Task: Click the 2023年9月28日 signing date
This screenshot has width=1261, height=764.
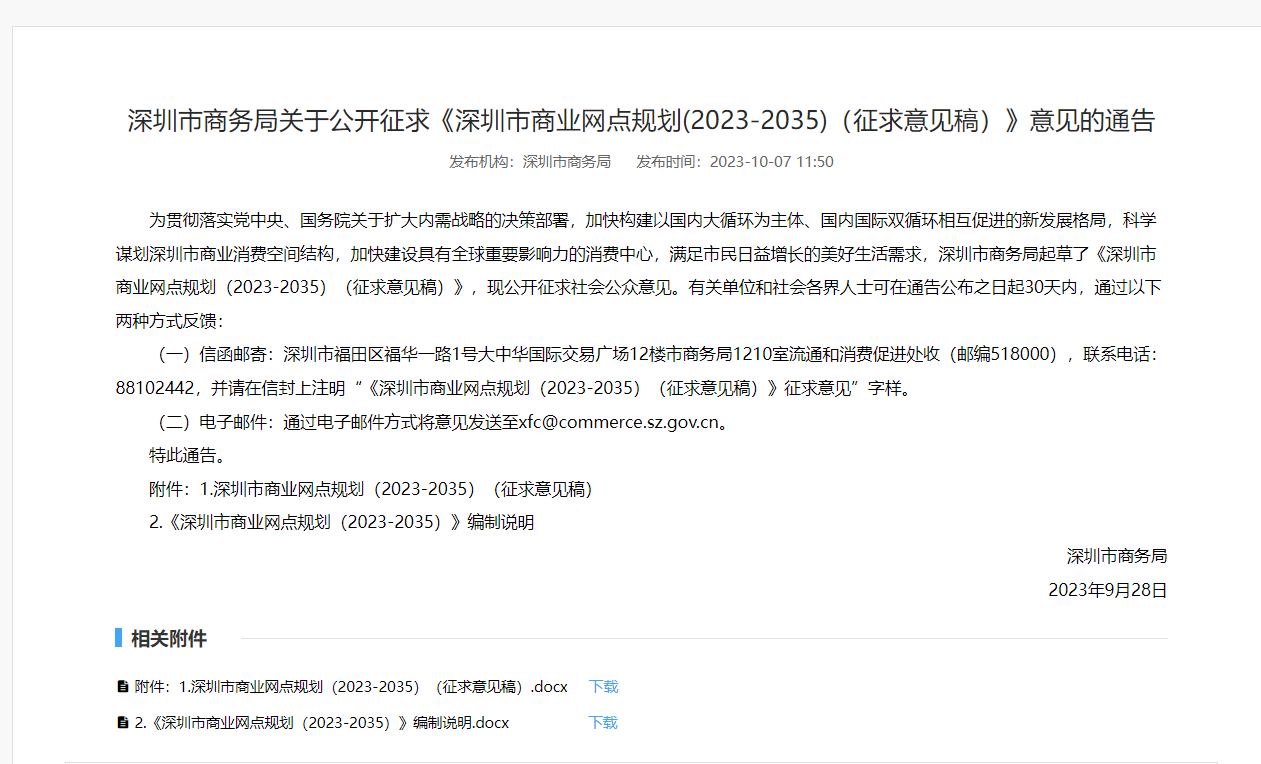Action: pyautogui.click(x=1107, y=590)
